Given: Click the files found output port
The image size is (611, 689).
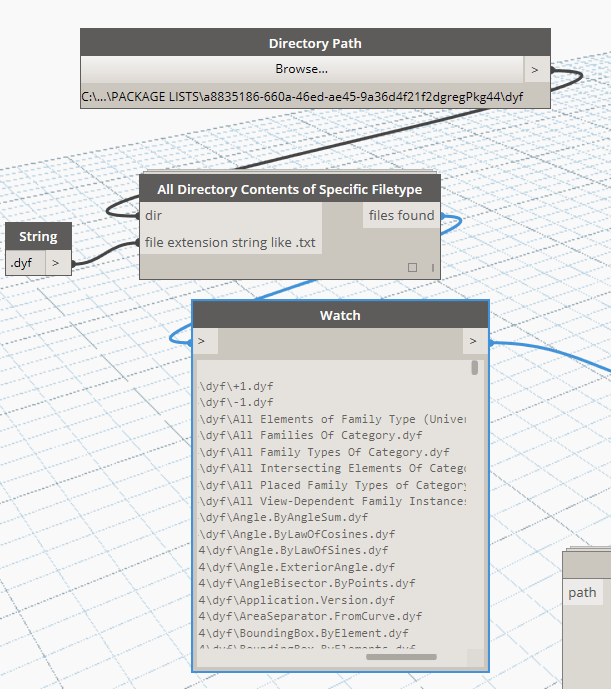Looking at the screenshot, I should pyautogui.click(x=401, y=215).
